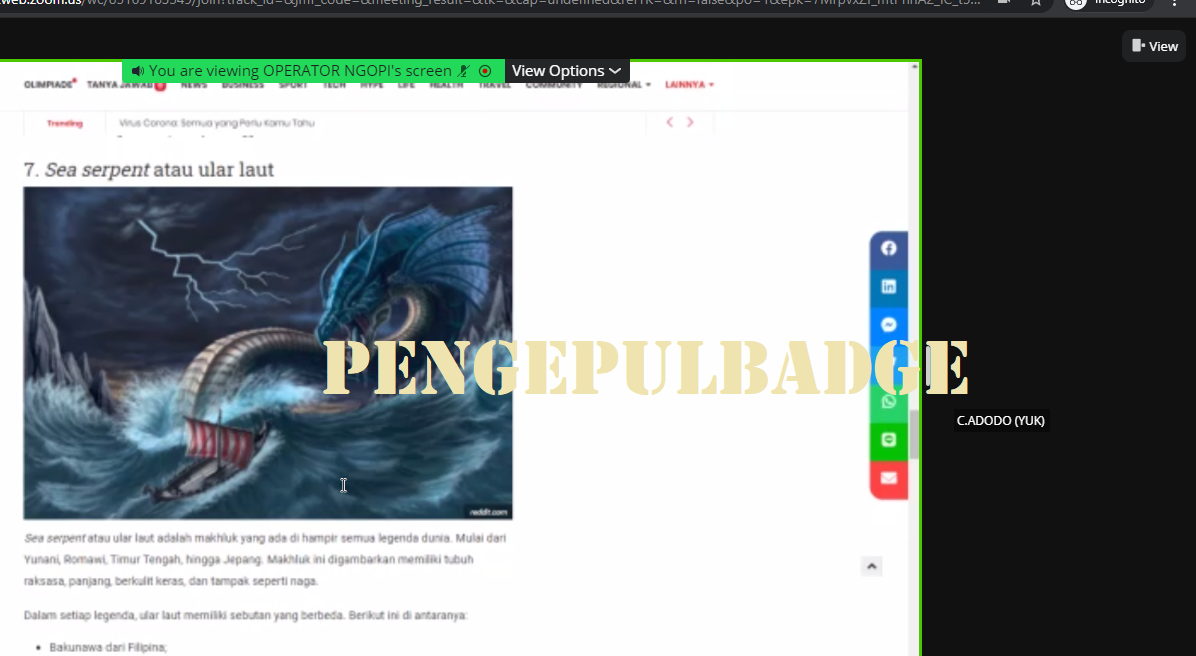Open the View layout button
1196x656 pixels.
1154,47
